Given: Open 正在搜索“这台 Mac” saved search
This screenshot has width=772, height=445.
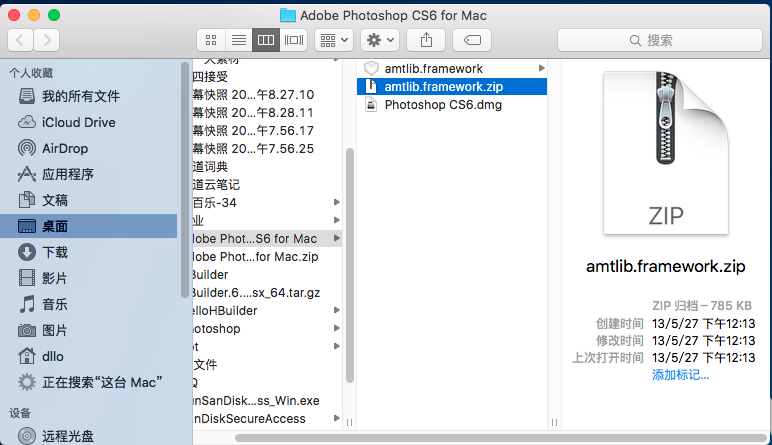Looking at the screenshot, I should click(x=89, y=382).
